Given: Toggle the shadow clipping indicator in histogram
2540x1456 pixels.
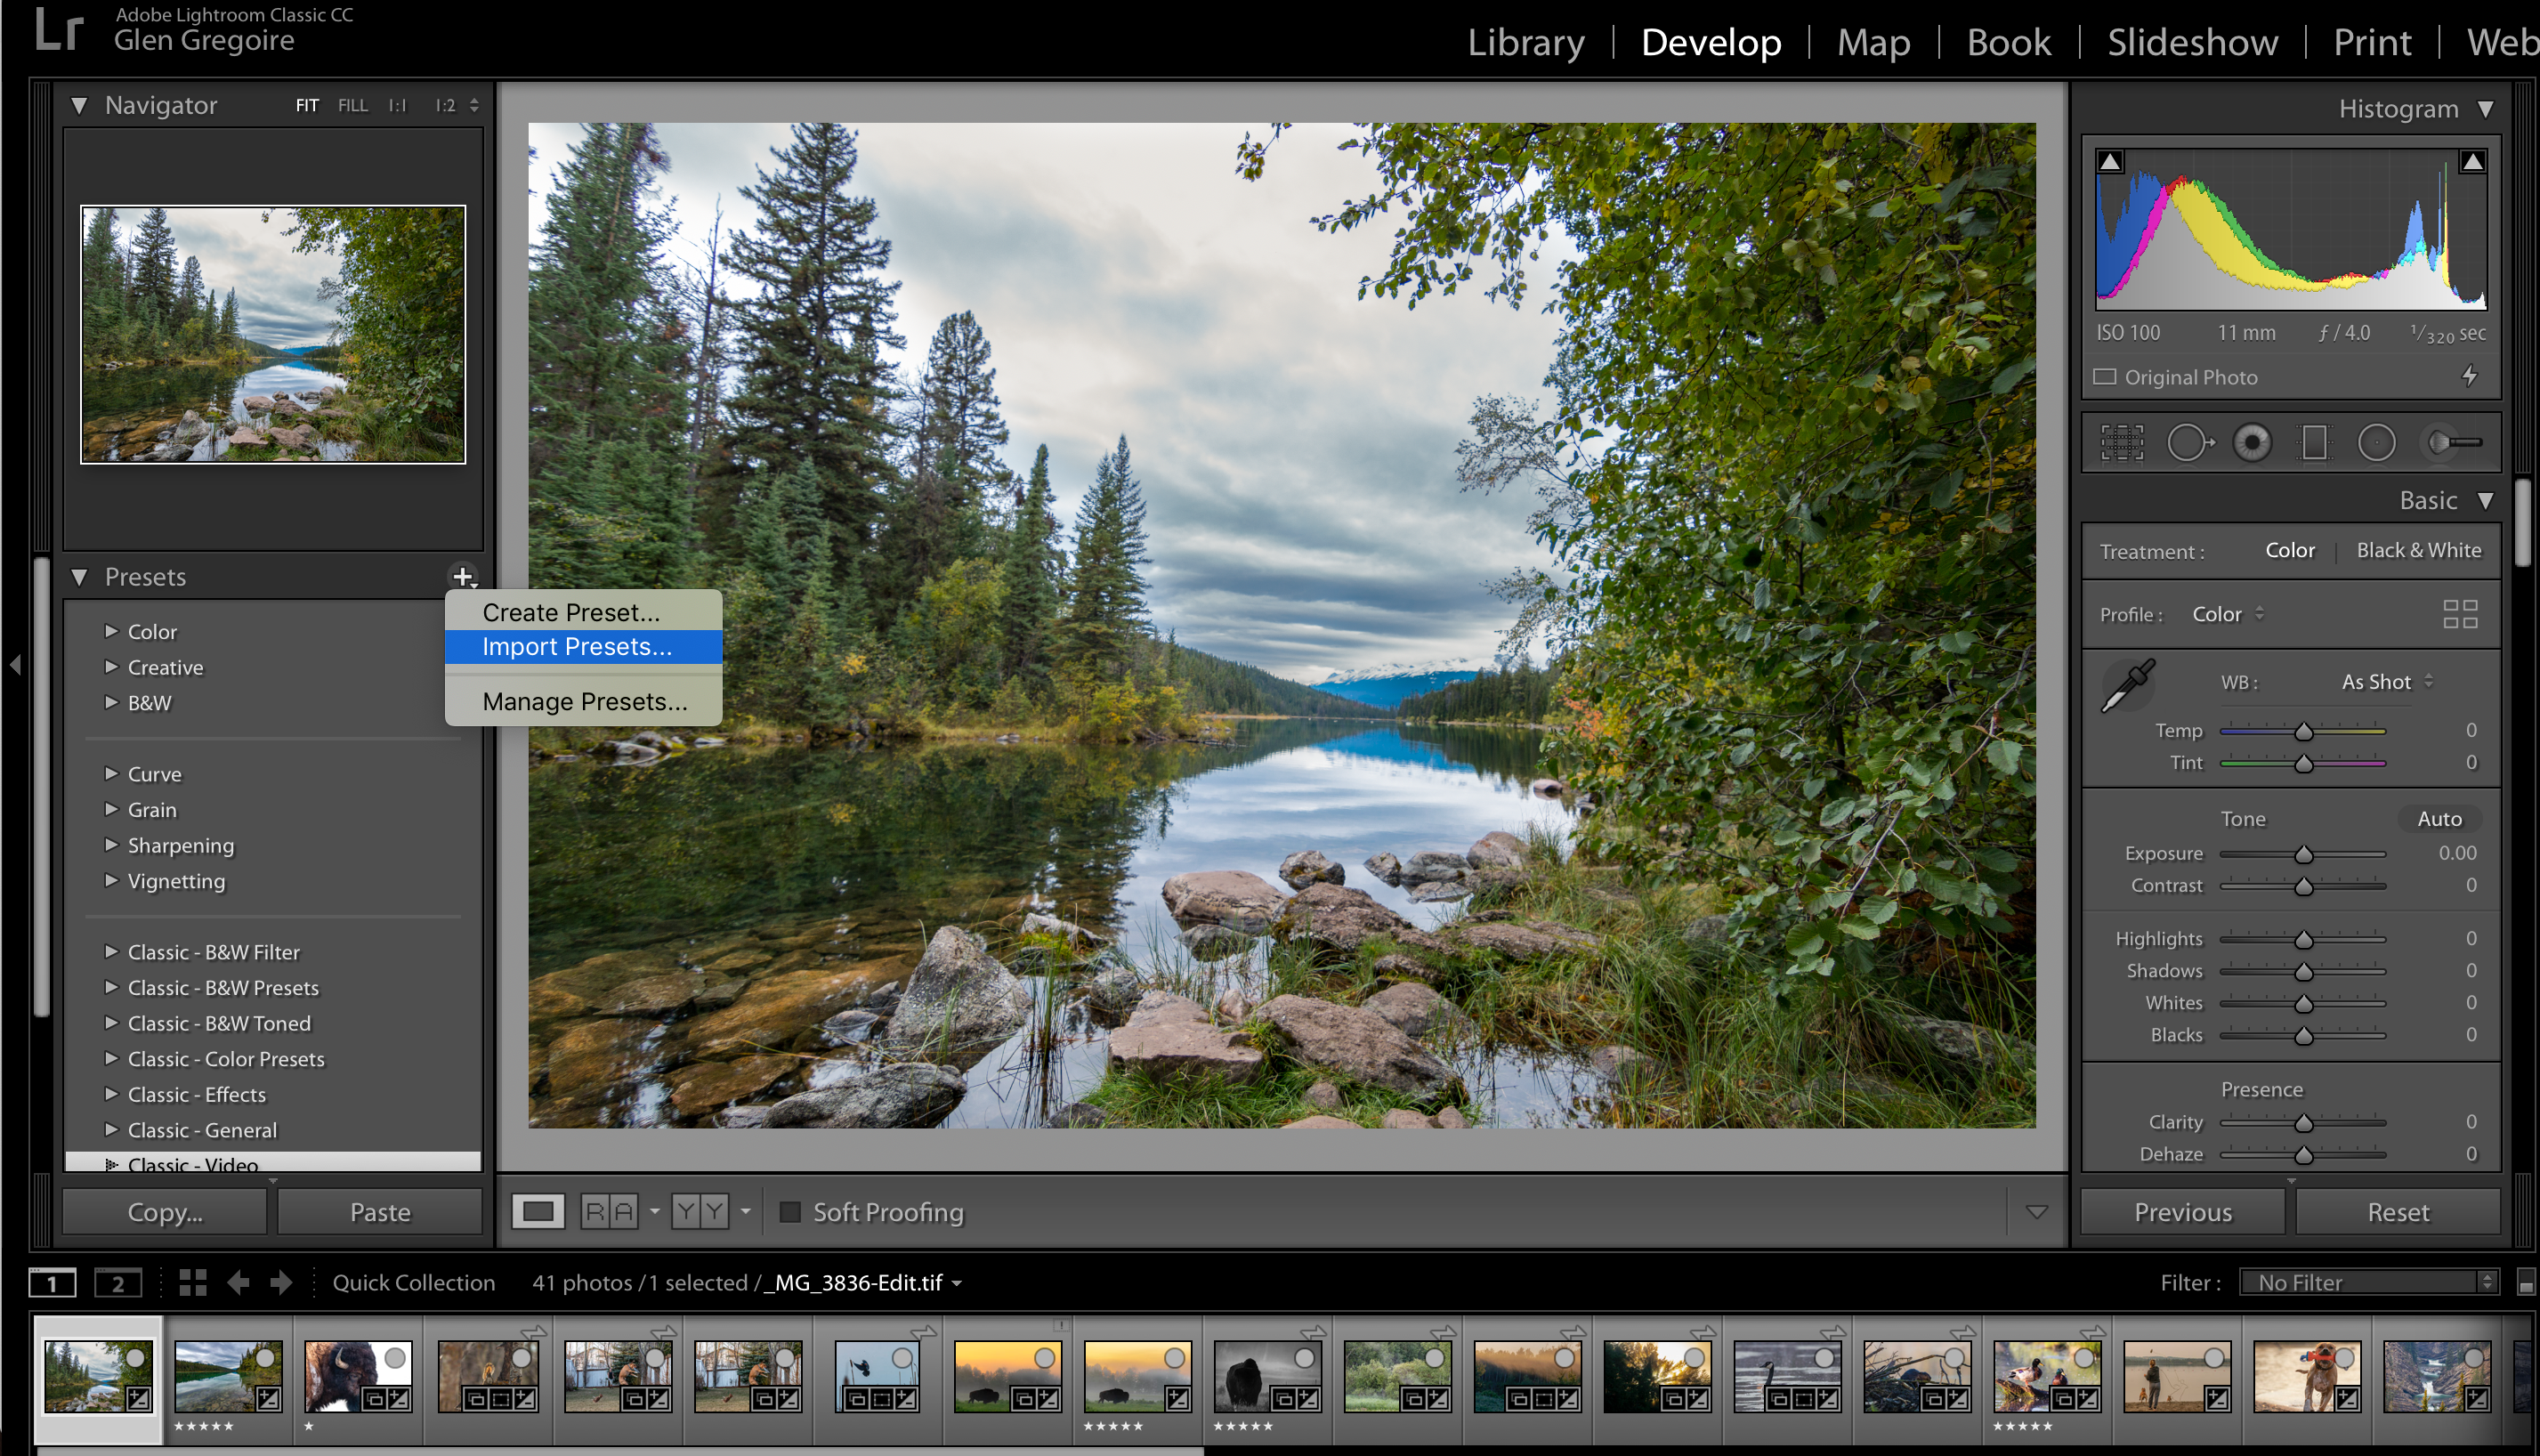Looking at the screenshot, I should 2110,162.
